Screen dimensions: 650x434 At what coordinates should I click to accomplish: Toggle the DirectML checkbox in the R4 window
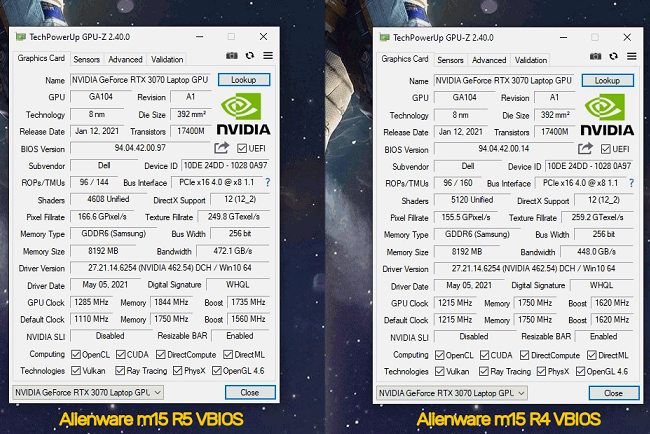pyautogui.click(x=592, y=355)
